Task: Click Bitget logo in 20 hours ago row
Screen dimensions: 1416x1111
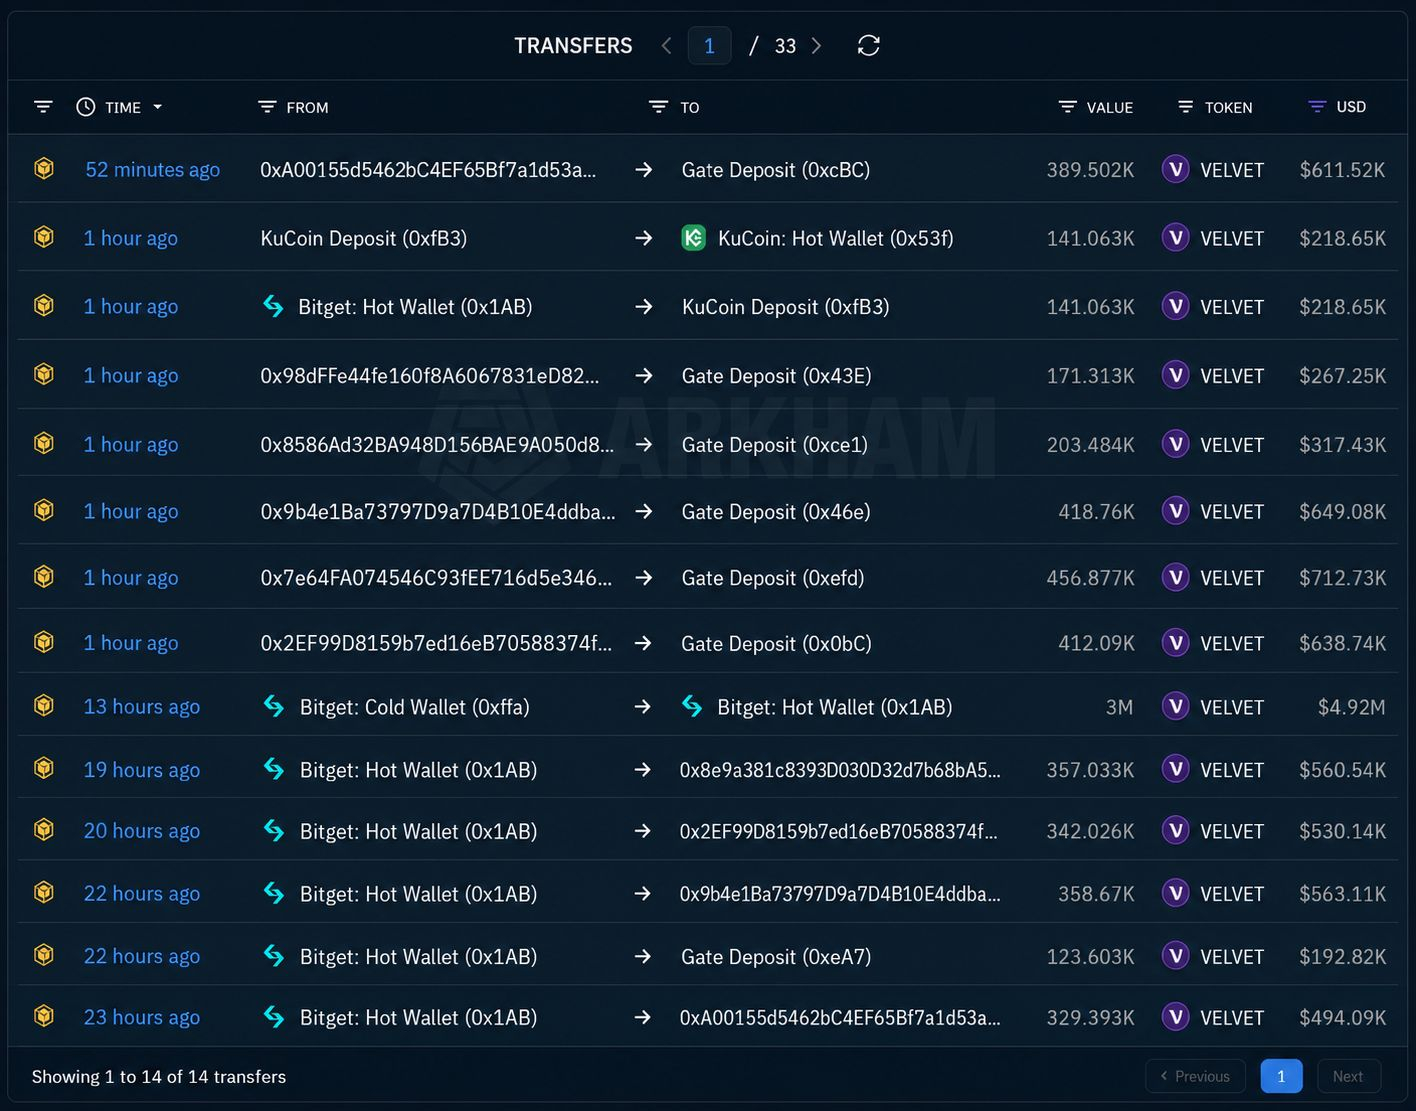Action: point(274,830)
